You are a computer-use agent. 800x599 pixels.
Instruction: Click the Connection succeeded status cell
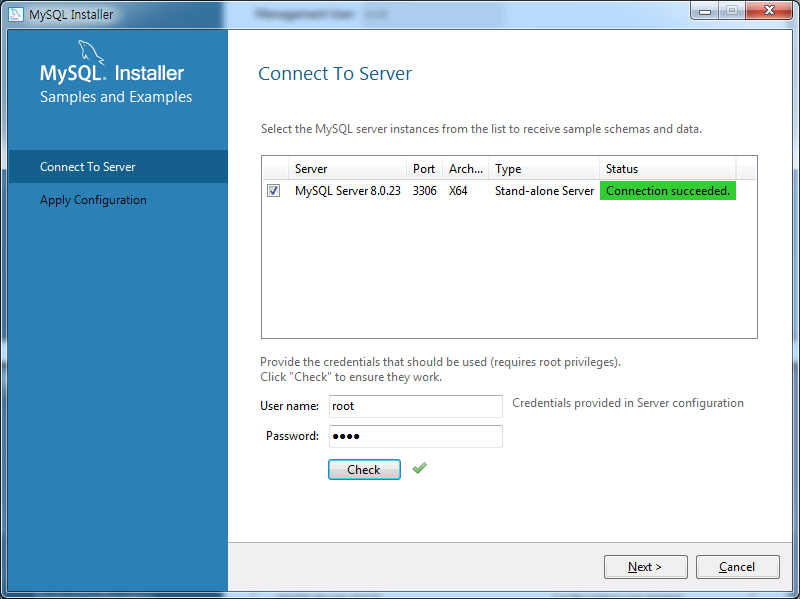click(668, 191)
